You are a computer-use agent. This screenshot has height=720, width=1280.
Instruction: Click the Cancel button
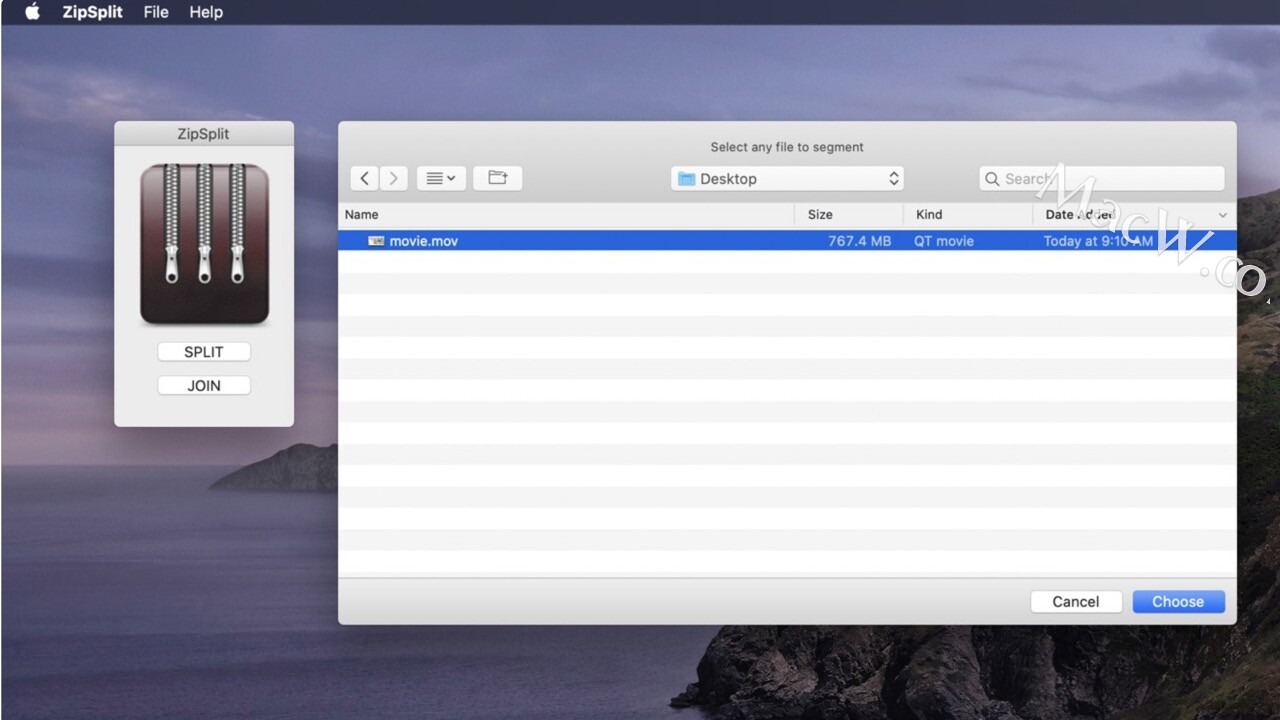click(x=1076, y=602)
